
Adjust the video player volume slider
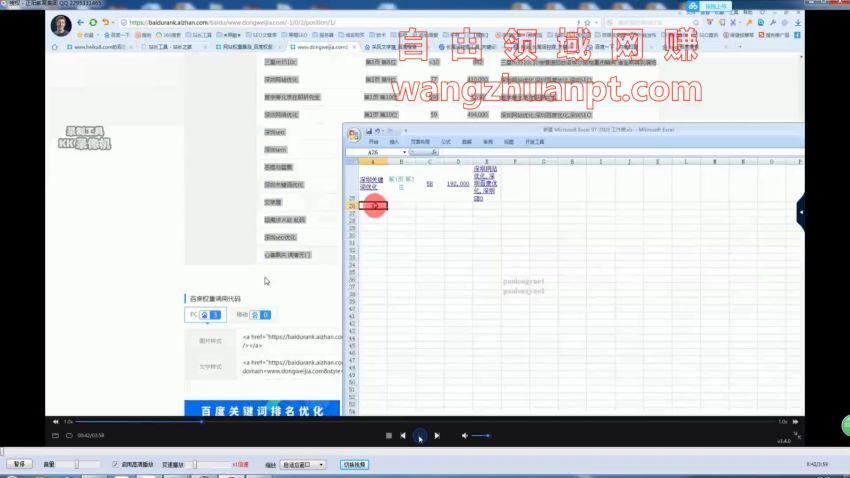[481, 436]
